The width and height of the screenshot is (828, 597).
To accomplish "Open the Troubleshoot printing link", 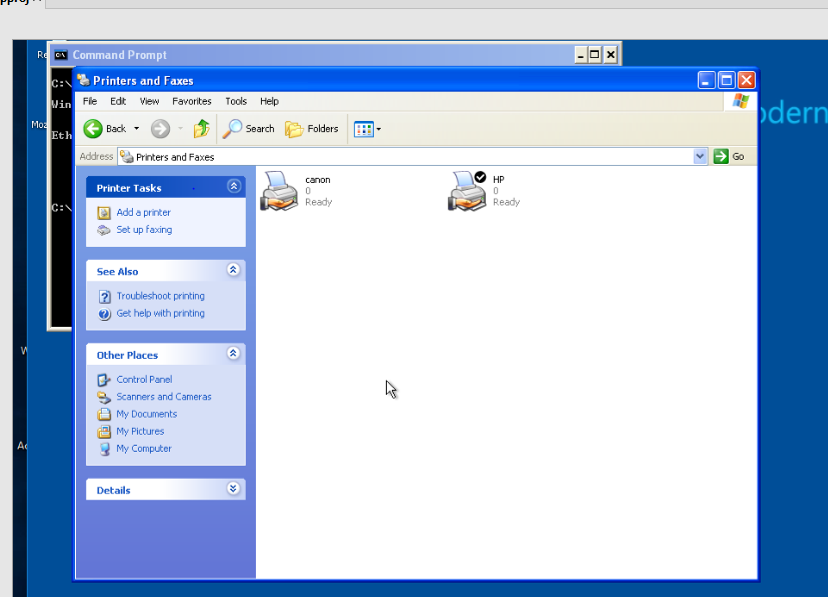I will pyautogui.click(x=160, y=296).
